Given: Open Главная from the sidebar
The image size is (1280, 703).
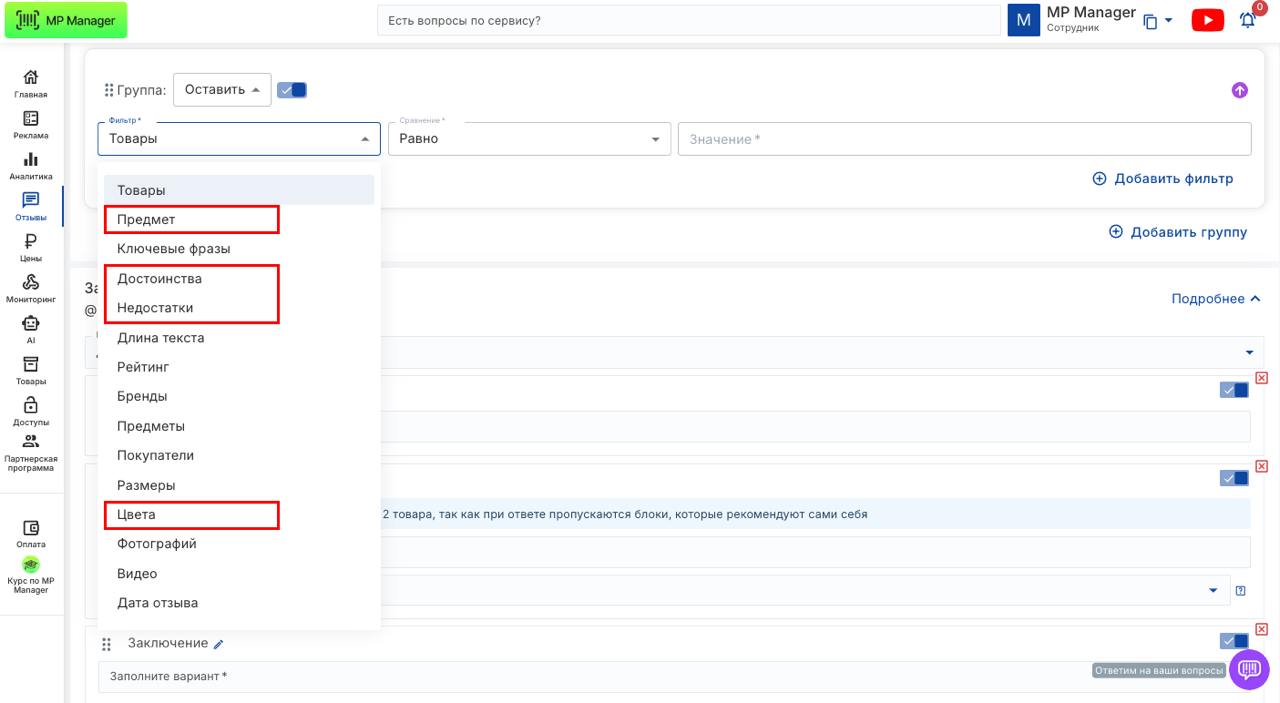Looking at the screenshot, I should tap(30, 83).
